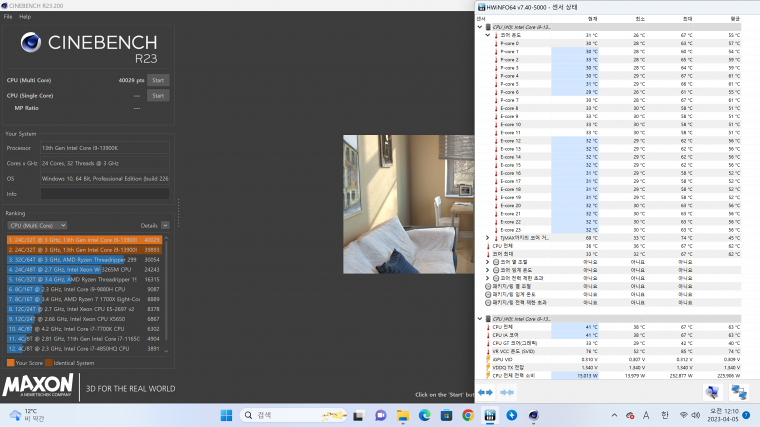Screen dimensions: 760x427
Task: Select the P-core 4 sensor row
Action: (x=609, y=76)
